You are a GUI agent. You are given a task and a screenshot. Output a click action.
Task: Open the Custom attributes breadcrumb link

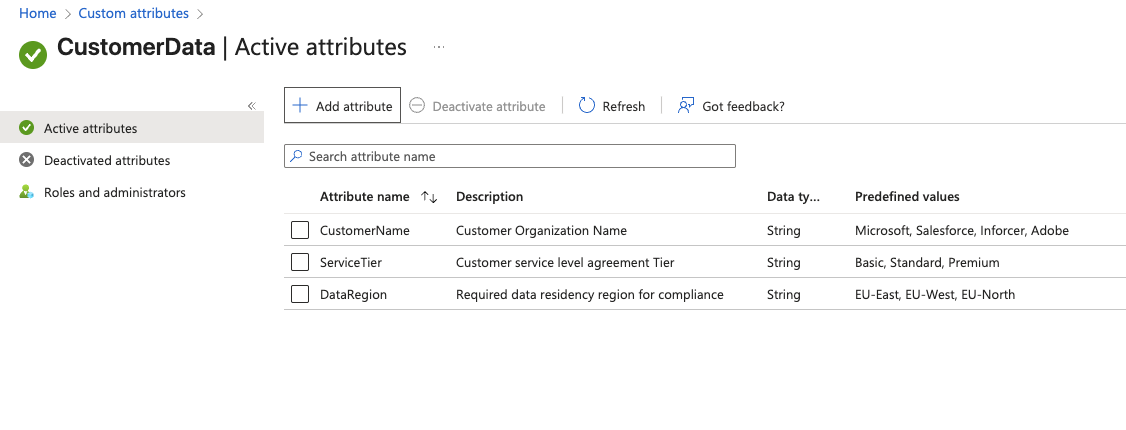(x=134, y=13)
